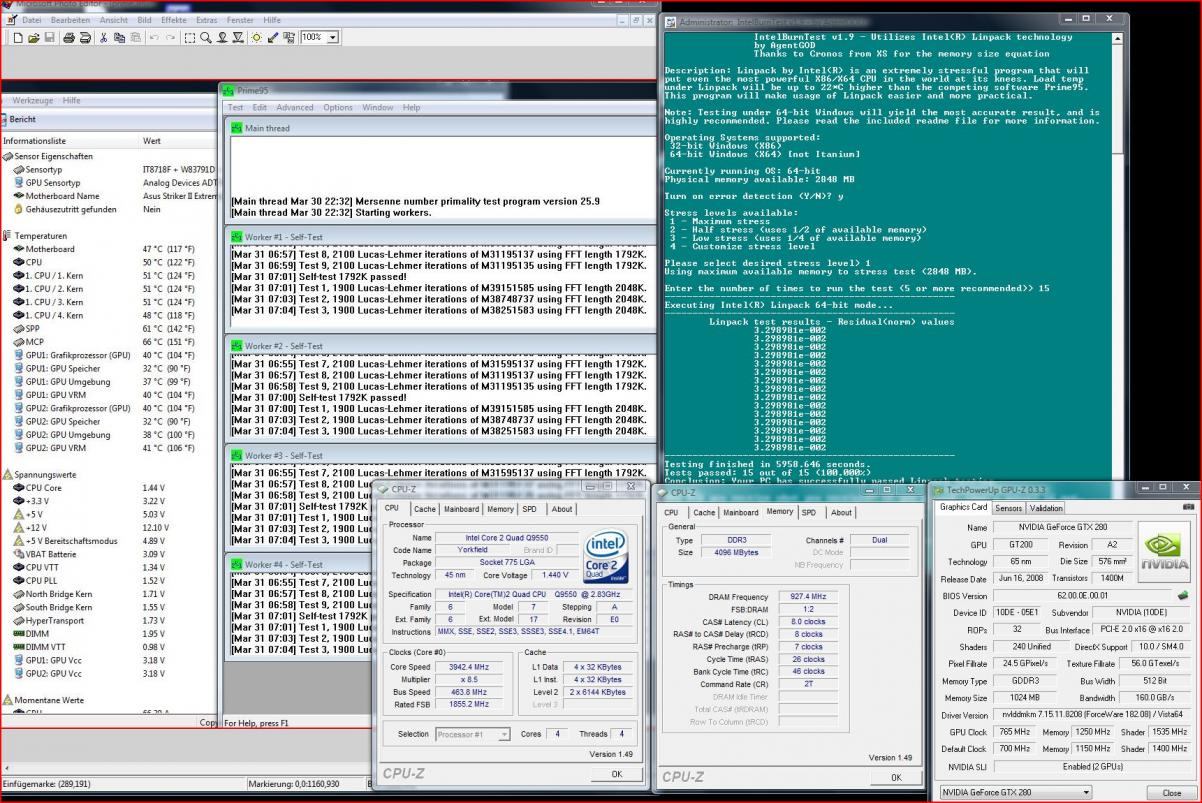This screenshot has height=803, width=1202.
Task: Click OK in the CPU-Z memory window
Action: pos(894,777)
